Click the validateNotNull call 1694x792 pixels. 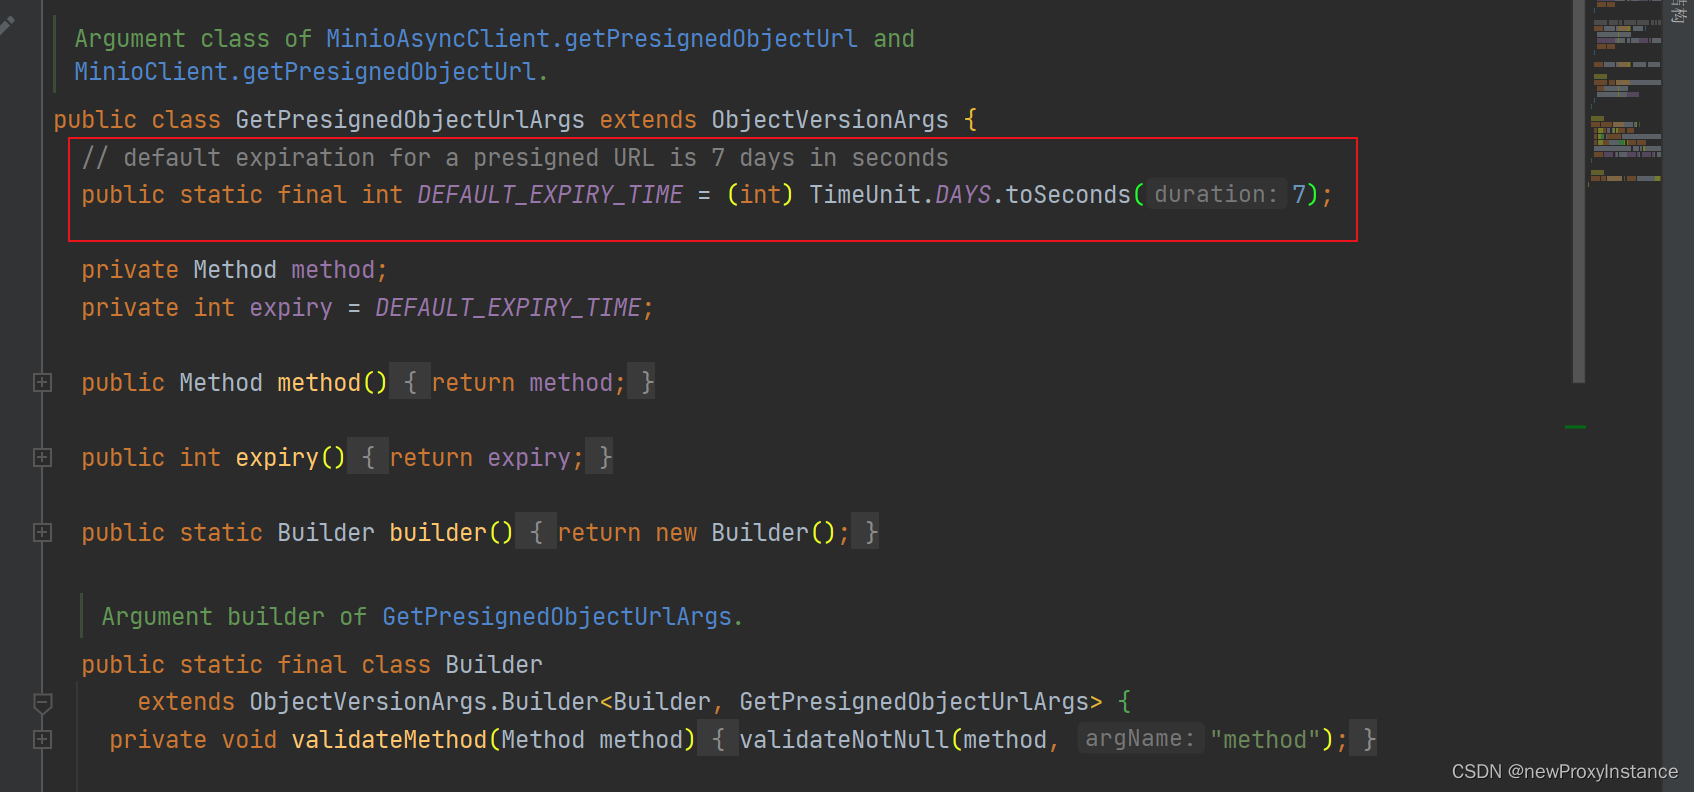[844, 740]
